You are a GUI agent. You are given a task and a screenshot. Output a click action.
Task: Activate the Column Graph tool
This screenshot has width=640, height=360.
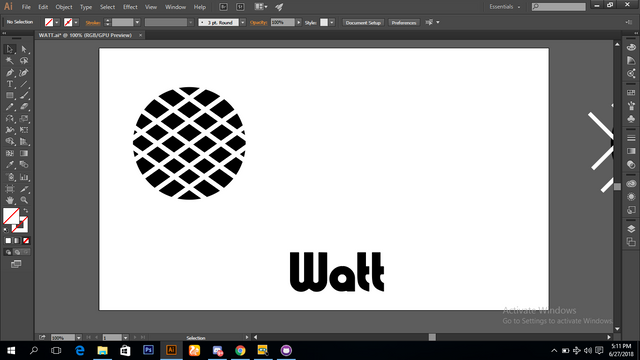coord(24,177)
